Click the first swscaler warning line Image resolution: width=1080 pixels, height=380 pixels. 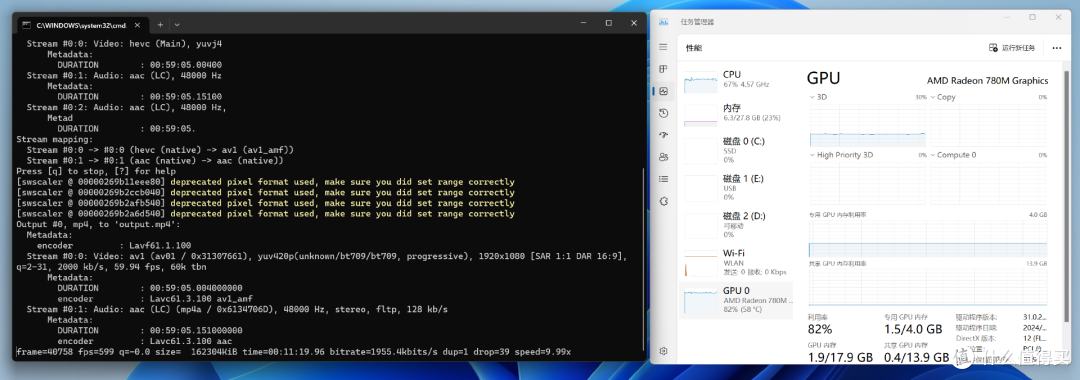pos(265,182)
